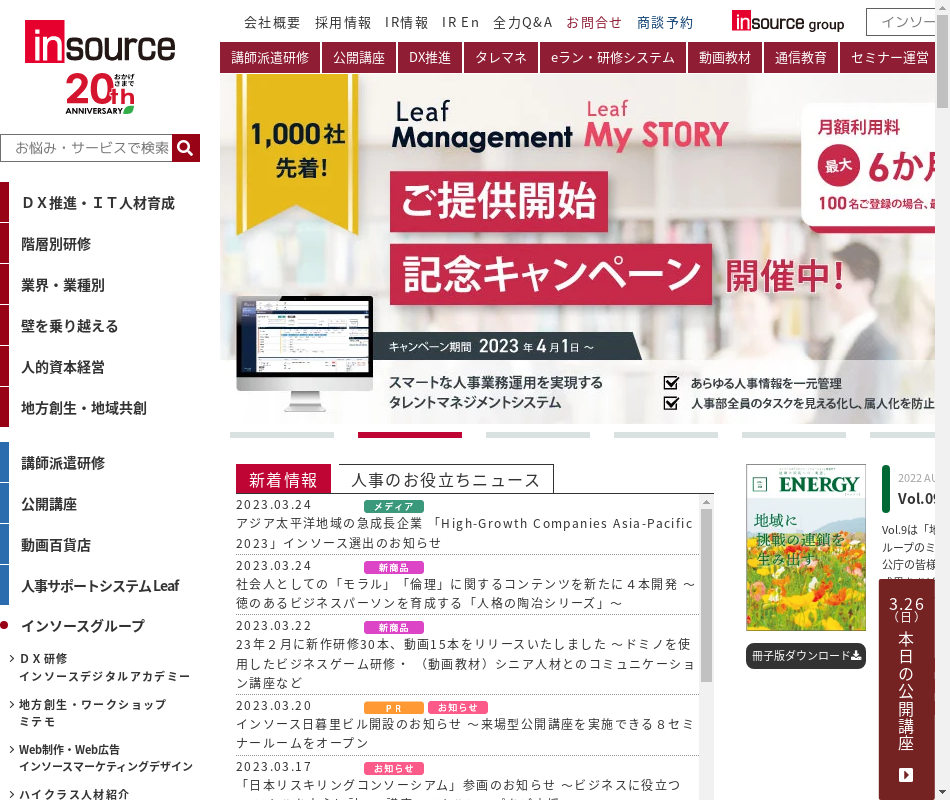Open 人的資本経営 sidebar item
Viewport: 950px width, 800px height.
[x=100, y=367]
